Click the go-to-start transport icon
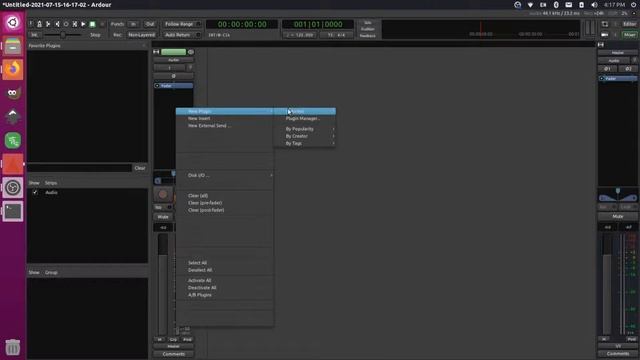This screenshot has height=360, width=640. 48,24
